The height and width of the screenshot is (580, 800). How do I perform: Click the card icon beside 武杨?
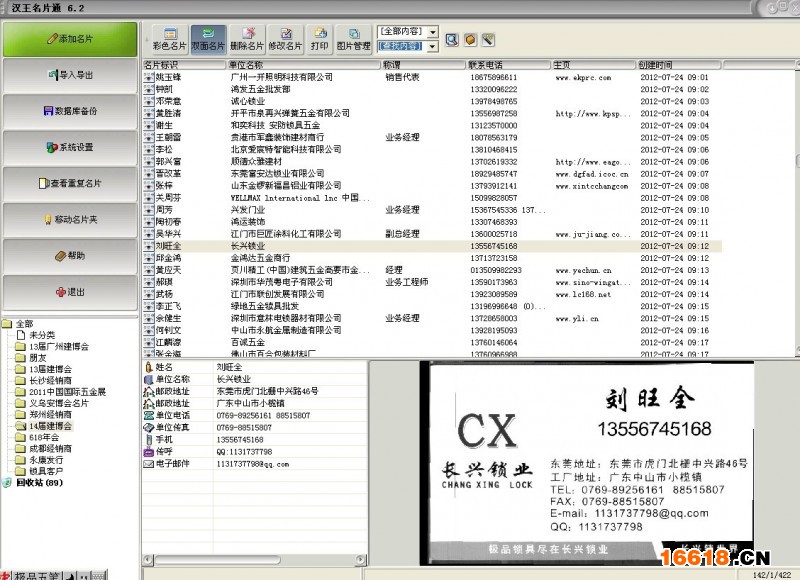[149, 294]
